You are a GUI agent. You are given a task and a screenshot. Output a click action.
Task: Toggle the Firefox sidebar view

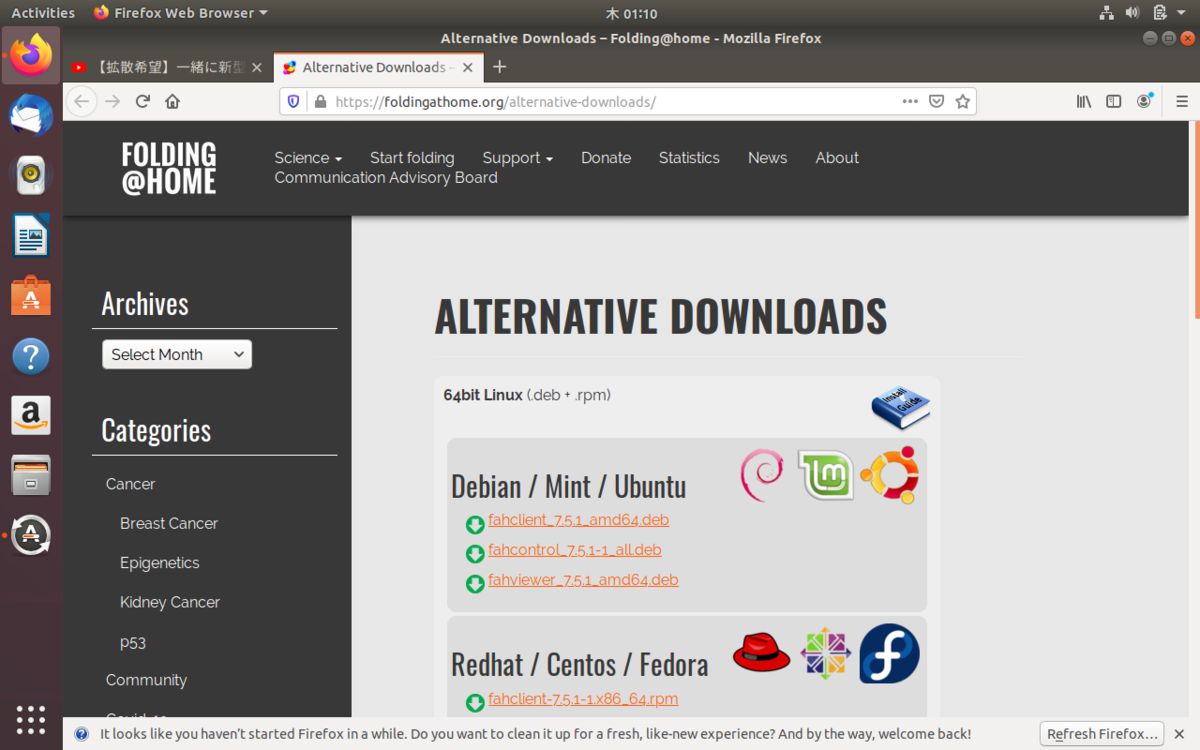[x=1113, y=101]
